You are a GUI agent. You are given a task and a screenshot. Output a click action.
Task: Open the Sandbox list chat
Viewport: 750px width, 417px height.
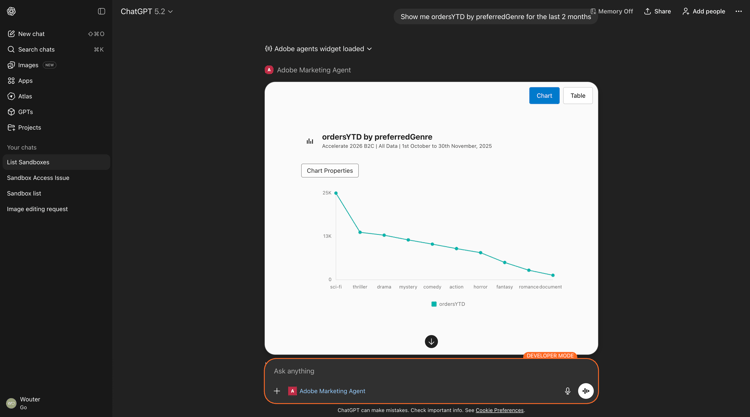[x=56, y=193]
